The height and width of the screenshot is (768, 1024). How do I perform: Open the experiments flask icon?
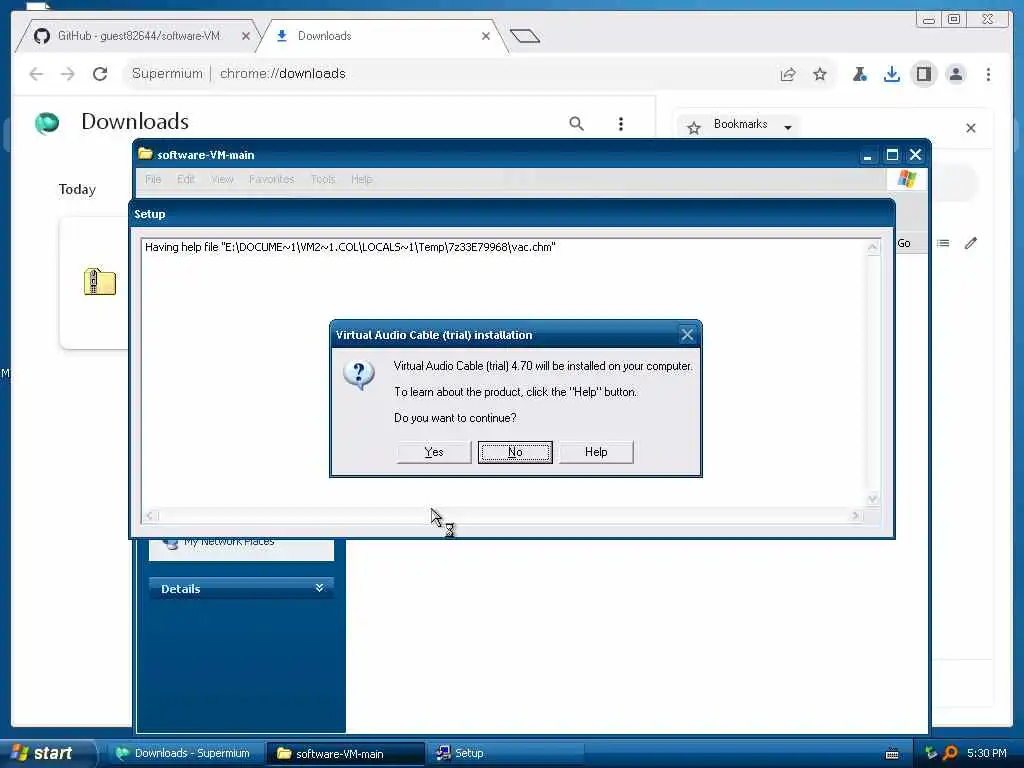click(859, 74)
